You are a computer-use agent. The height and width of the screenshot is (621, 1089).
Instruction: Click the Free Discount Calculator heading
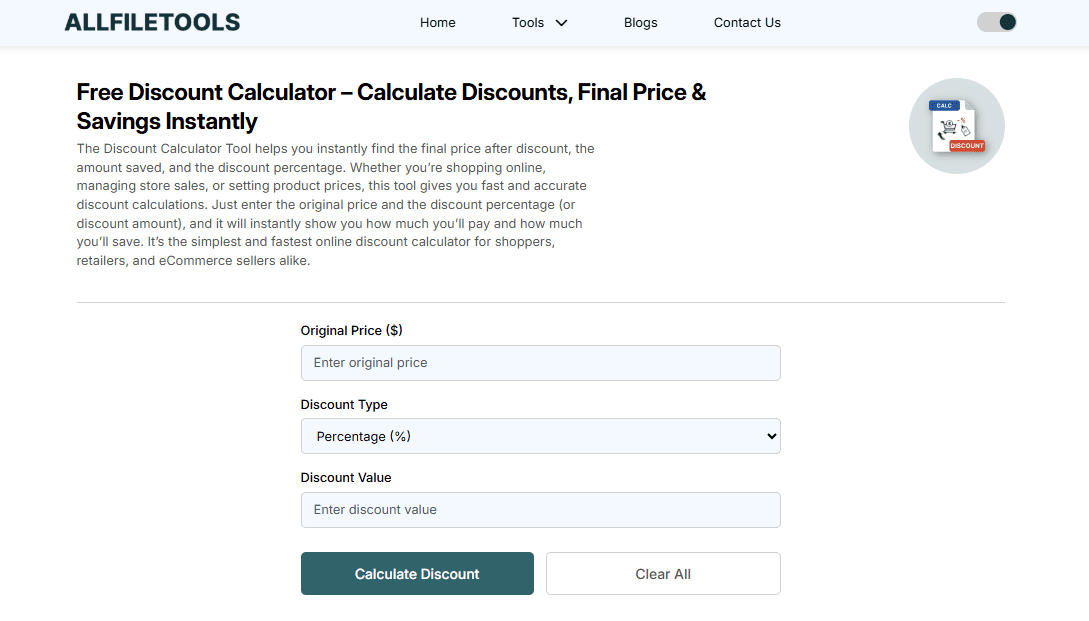tap(391, 107)
